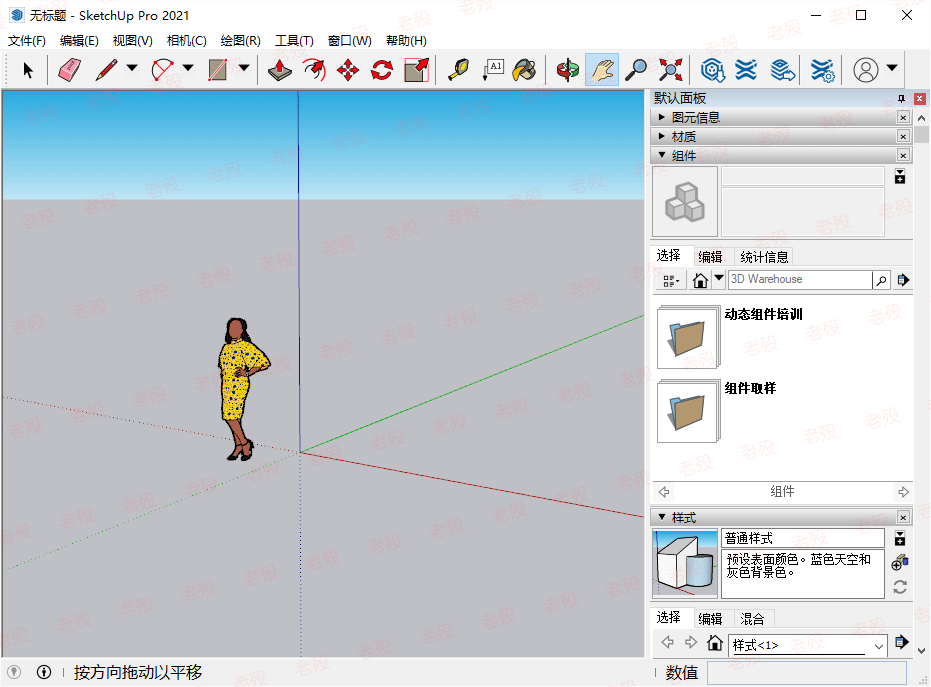This screenshot has width=931, height=687.
Task: Collapse the 样式 panel
Action: coord(661,517)
